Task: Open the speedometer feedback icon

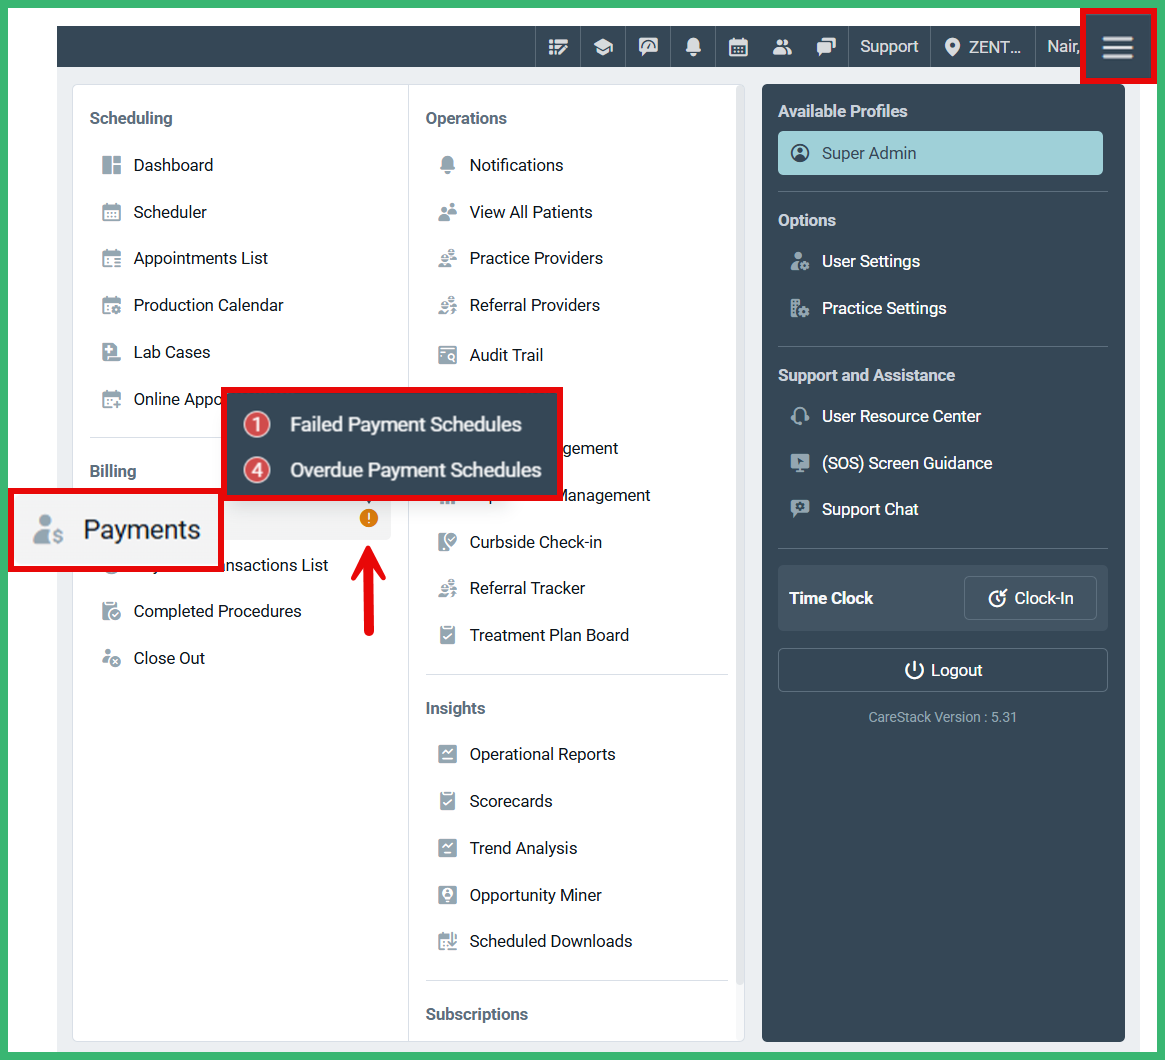Action: [x=647, y=46]
